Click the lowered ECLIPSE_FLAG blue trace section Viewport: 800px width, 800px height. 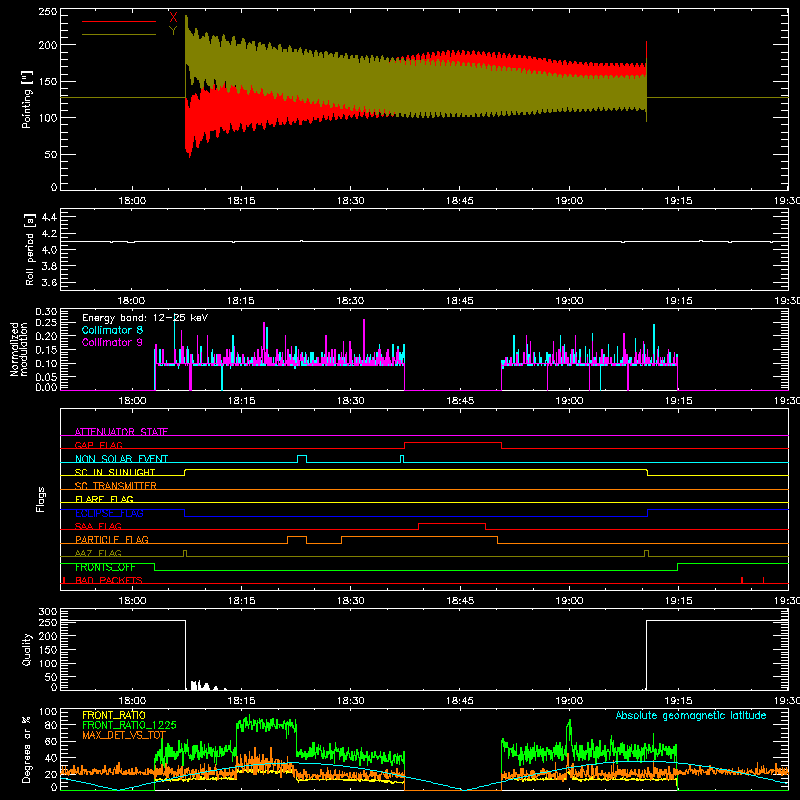click(x=416, y=516)
